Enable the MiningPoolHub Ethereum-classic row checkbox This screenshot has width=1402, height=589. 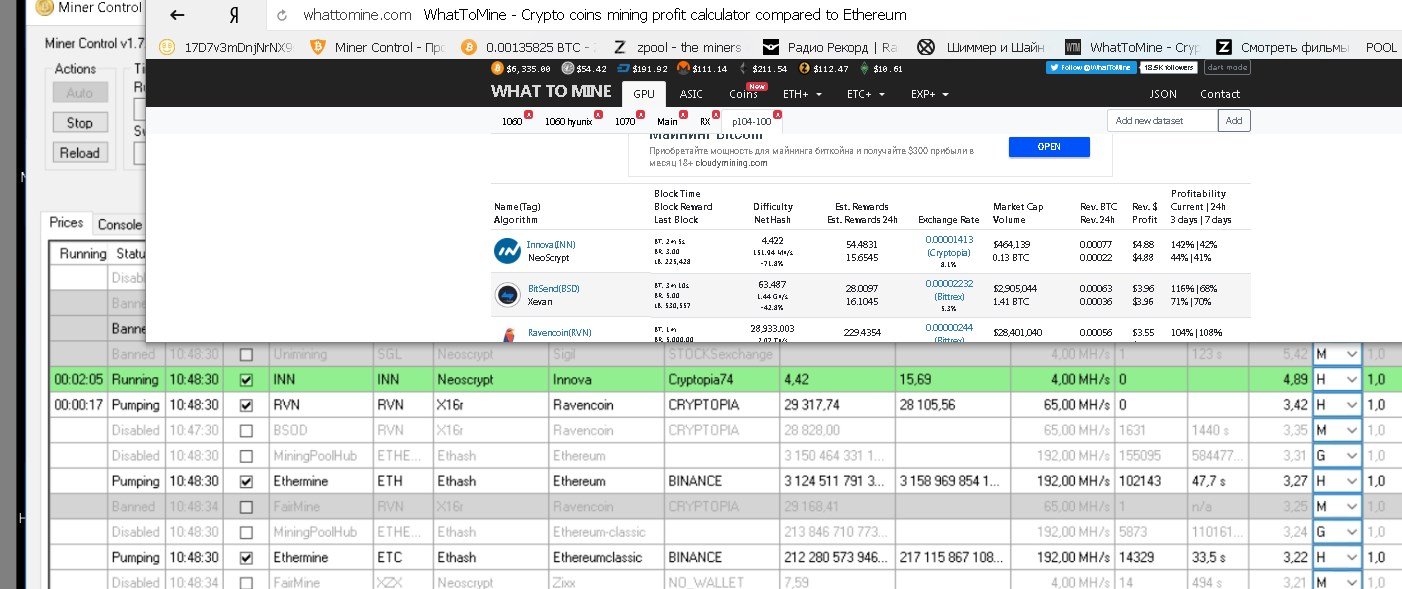pos(246,532)
